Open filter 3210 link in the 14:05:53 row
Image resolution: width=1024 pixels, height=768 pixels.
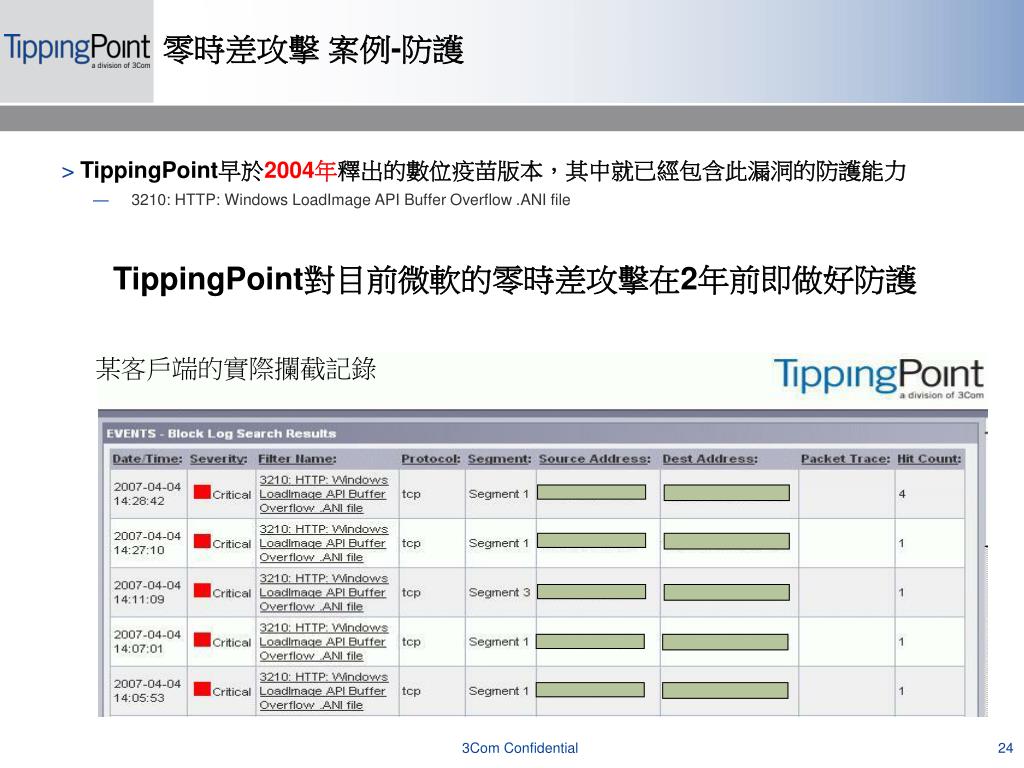[323, 691]
